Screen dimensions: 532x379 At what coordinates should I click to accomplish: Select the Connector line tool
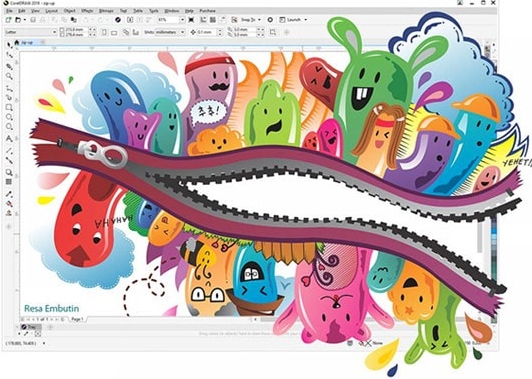tap(9, 160)
